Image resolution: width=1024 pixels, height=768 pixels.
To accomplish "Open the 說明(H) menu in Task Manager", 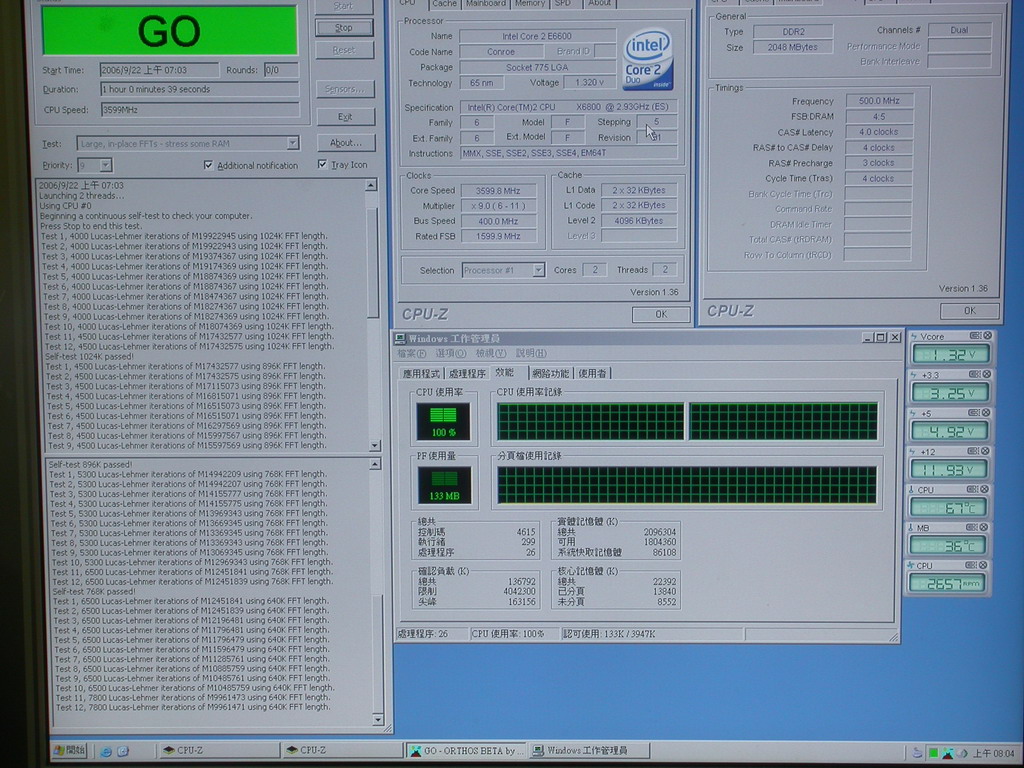I will tap(530, 353).
